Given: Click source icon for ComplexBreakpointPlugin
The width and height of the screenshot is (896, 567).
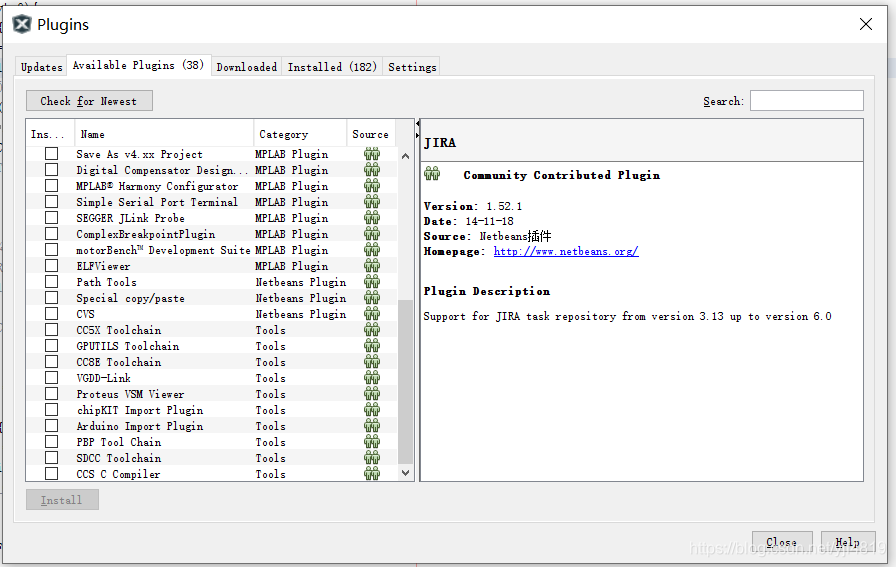Looking at the screenshot, I should (x=372, y=234).
